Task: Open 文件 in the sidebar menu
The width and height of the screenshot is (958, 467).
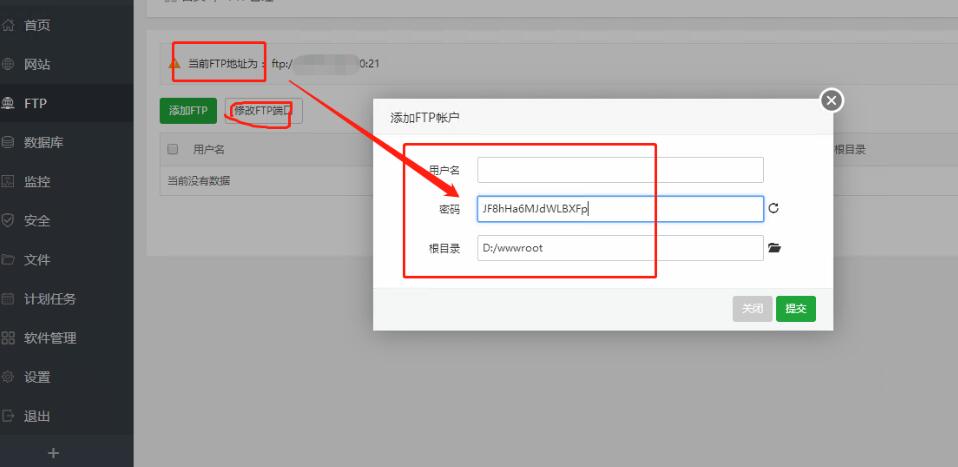Action: (x=37, y=260)
